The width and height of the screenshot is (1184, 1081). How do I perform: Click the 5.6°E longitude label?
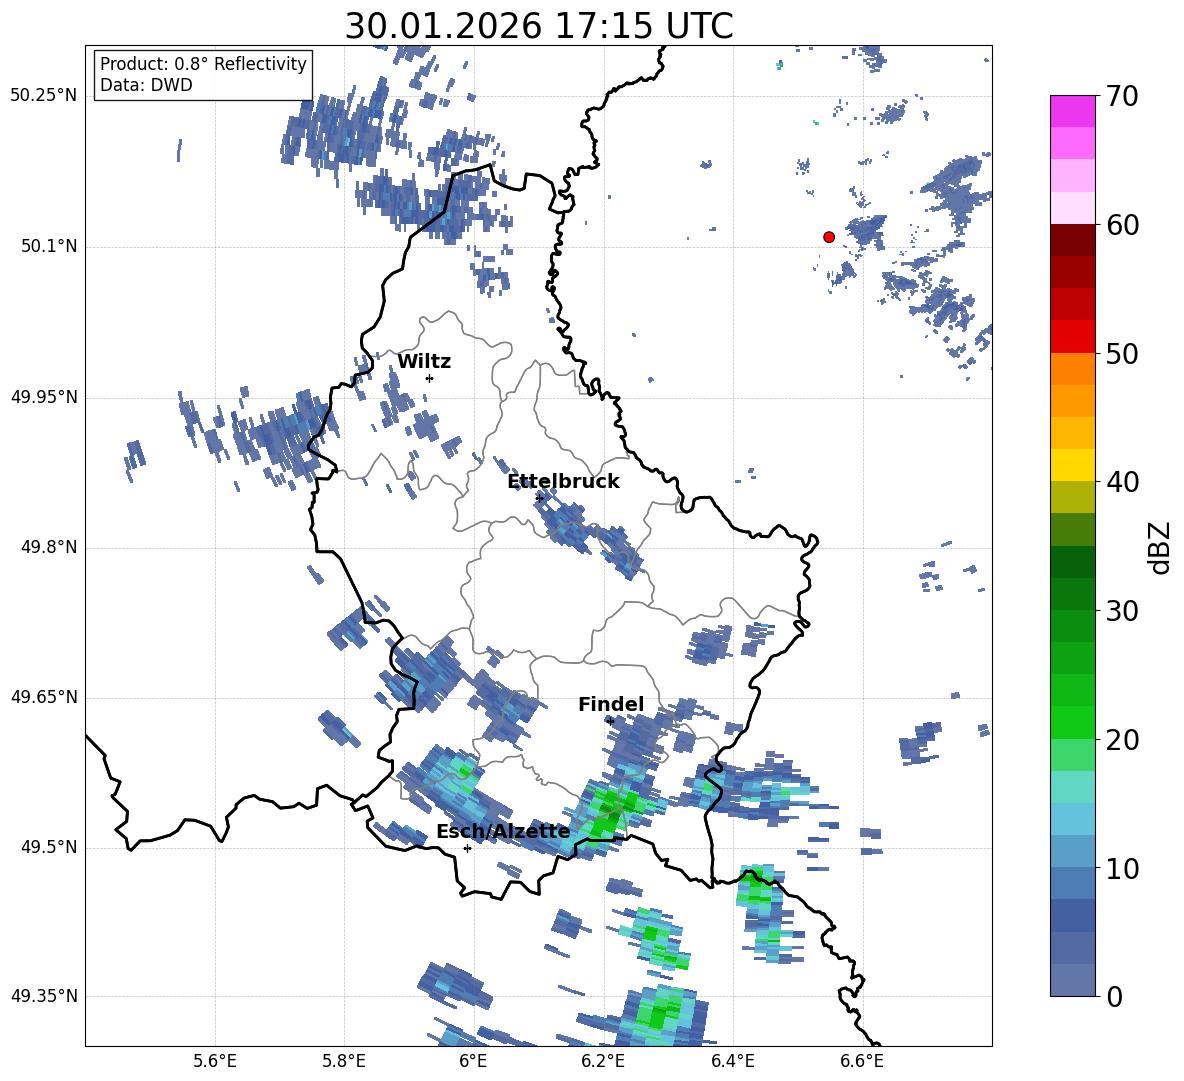tap(215, 1061)
